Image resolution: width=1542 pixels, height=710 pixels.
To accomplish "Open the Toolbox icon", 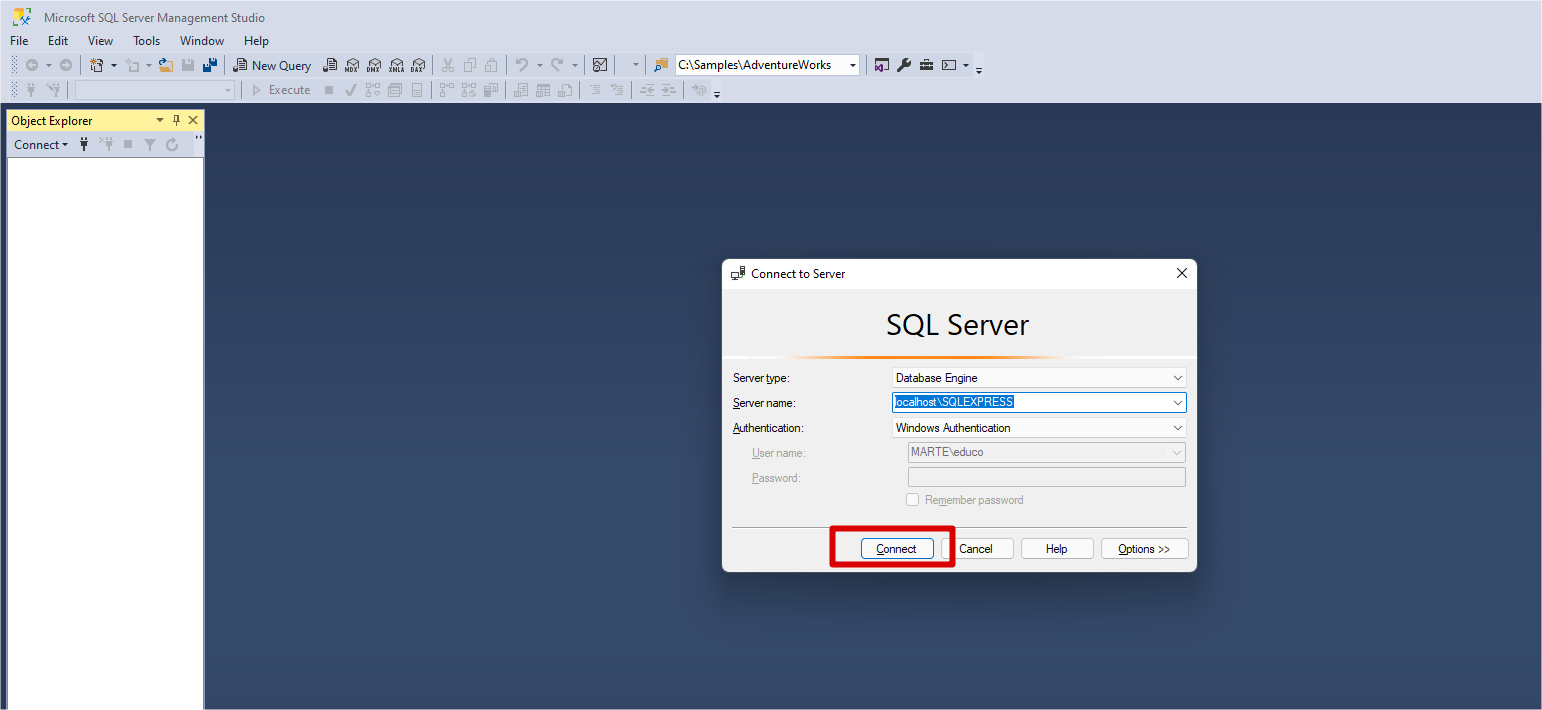I will tap(926, 65).
